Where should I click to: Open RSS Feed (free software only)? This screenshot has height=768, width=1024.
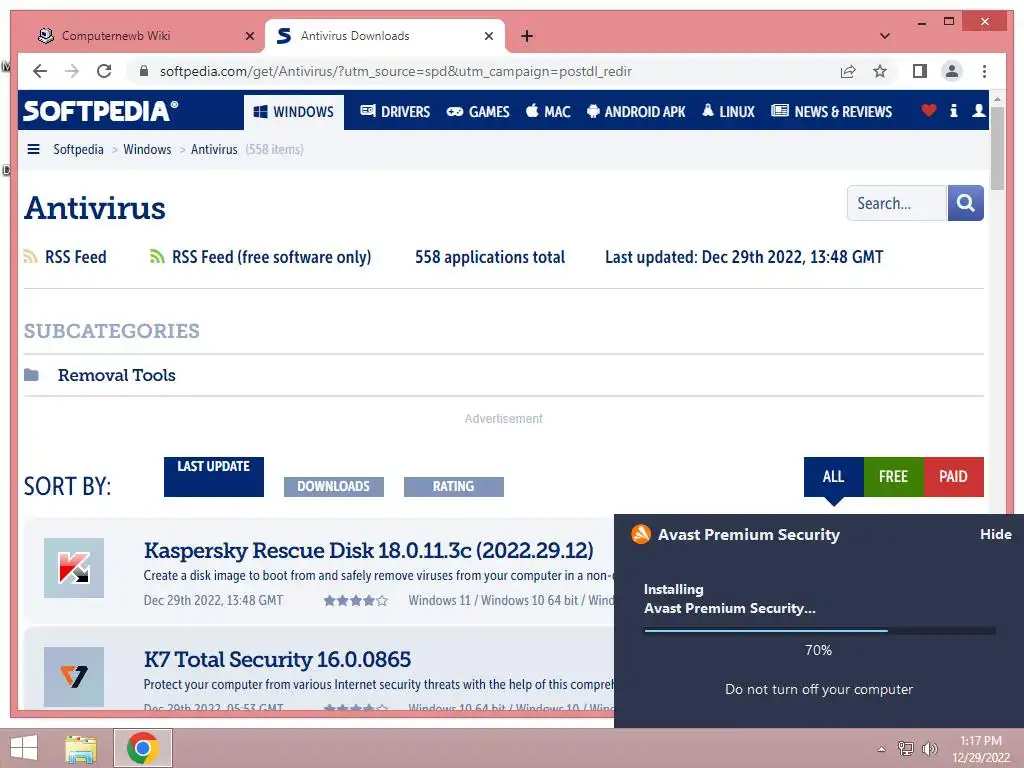click(272, 257)
